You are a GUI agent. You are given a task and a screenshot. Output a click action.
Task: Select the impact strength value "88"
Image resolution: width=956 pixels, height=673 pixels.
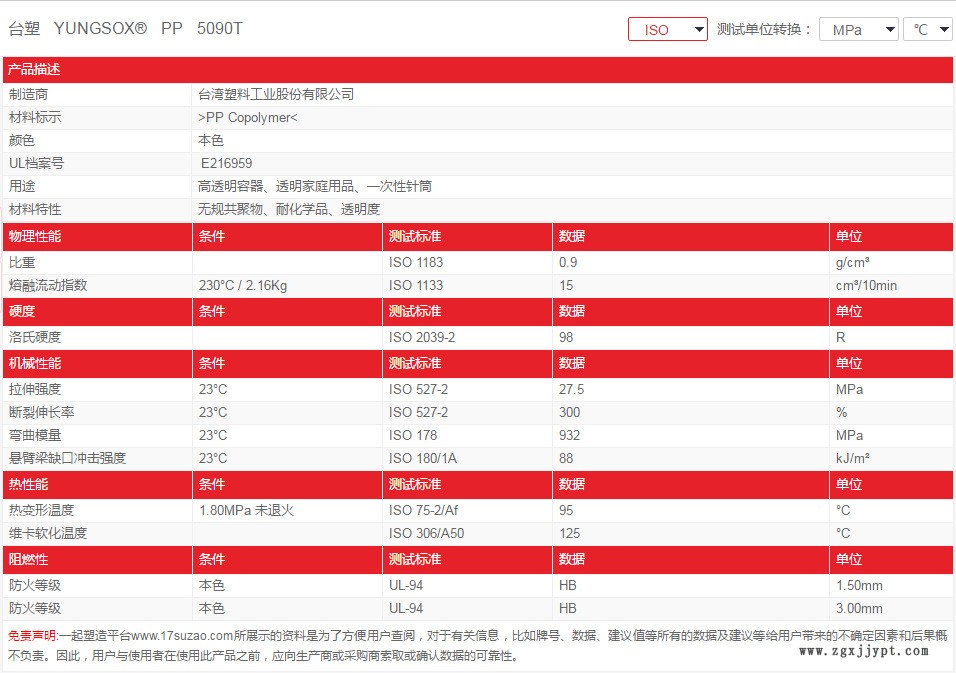566,458
